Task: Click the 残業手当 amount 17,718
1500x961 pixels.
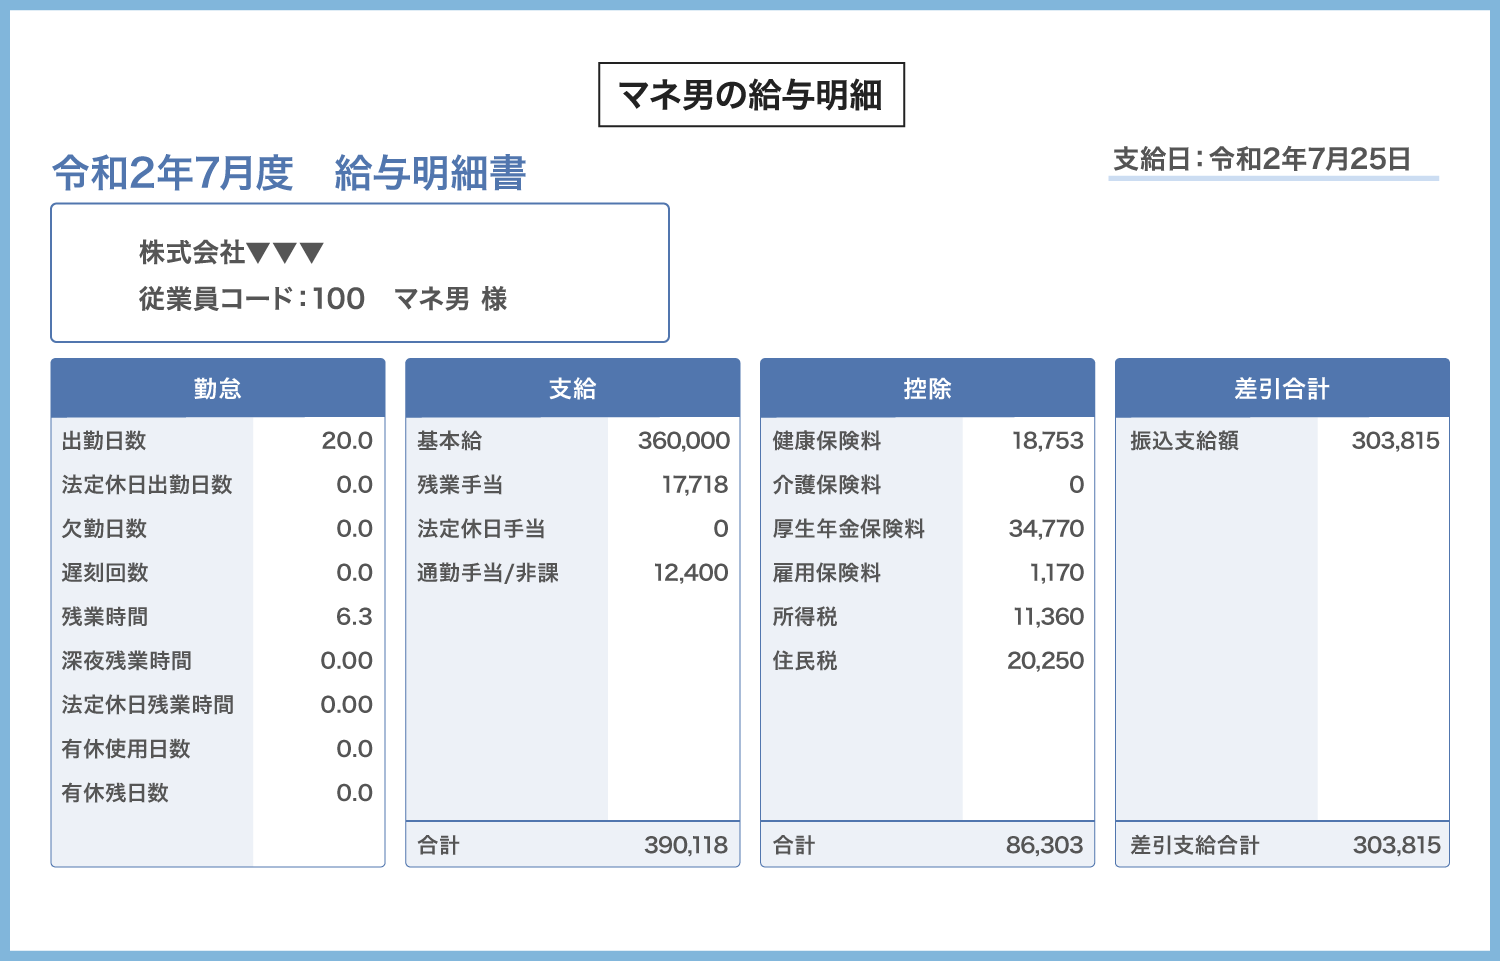Action: coord(694,485)
